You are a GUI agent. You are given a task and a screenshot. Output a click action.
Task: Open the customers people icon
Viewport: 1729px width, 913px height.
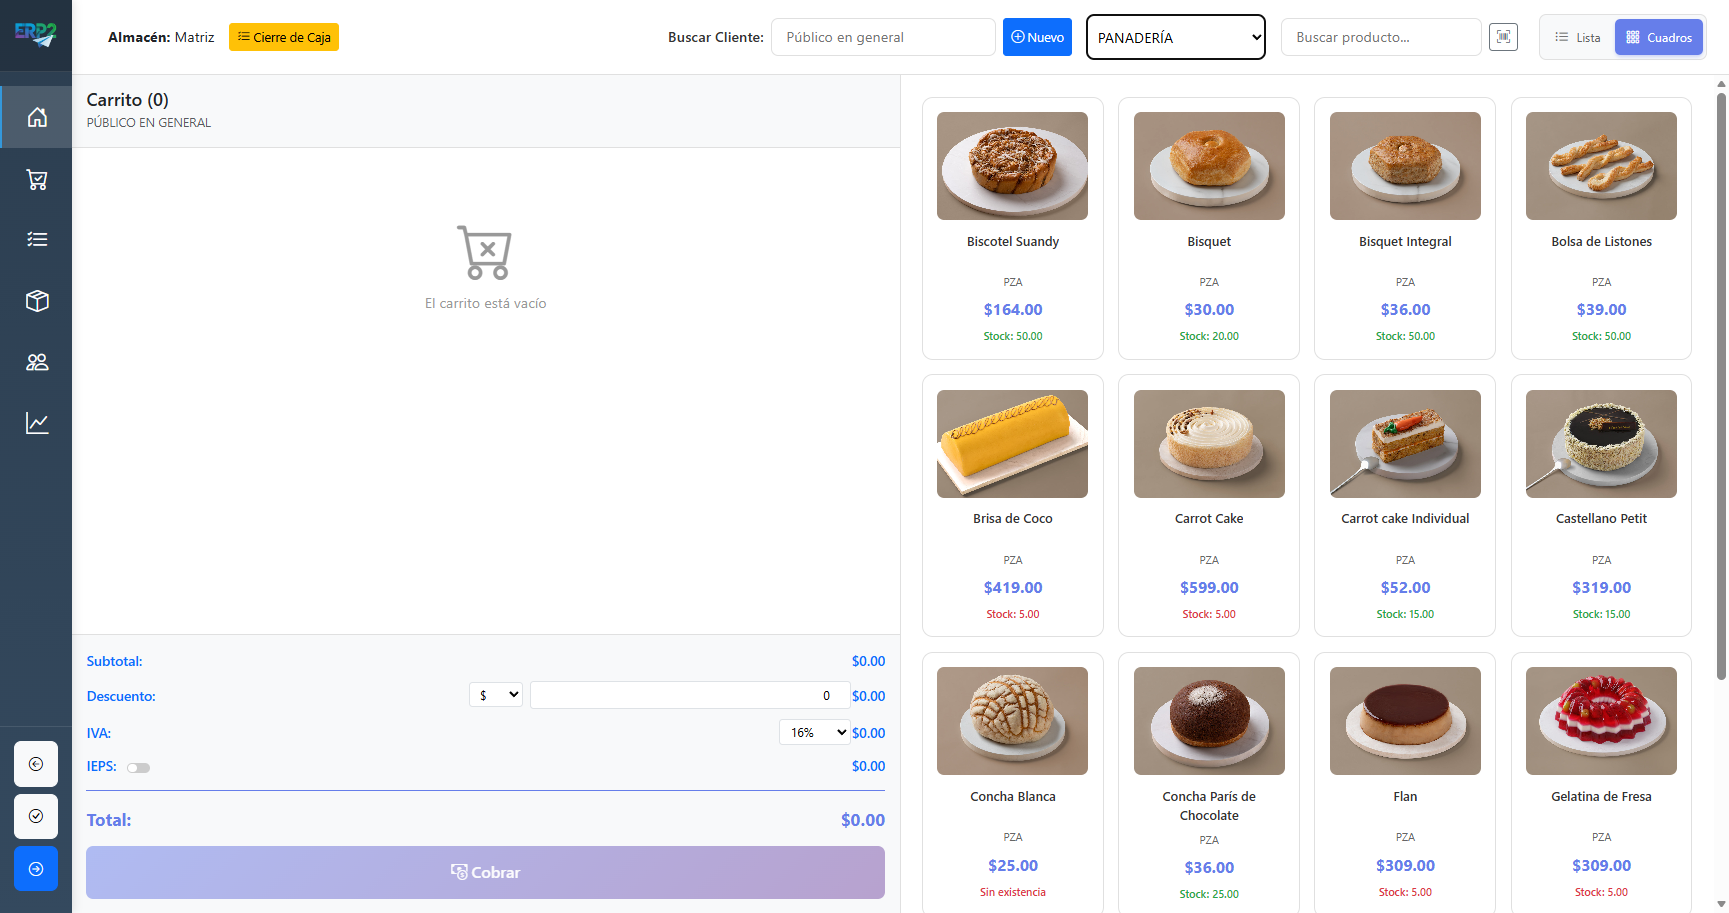tap(37, 362)
